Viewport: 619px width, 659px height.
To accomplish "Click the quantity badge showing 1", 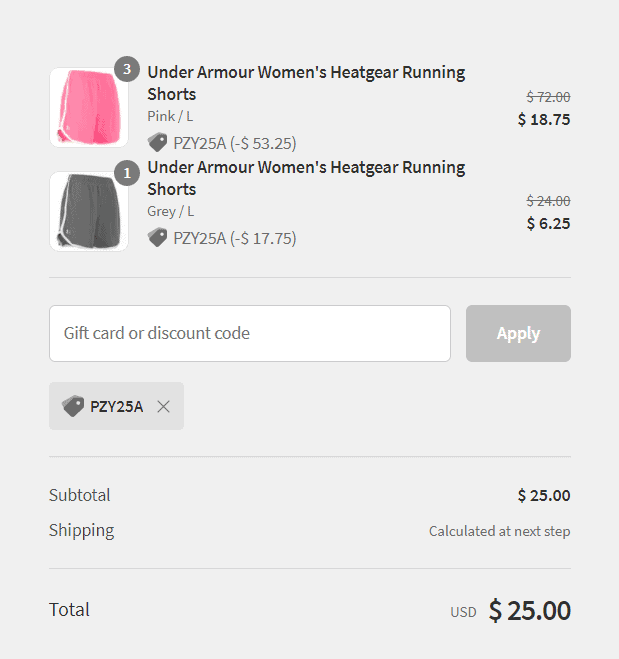I will [127, 173].
